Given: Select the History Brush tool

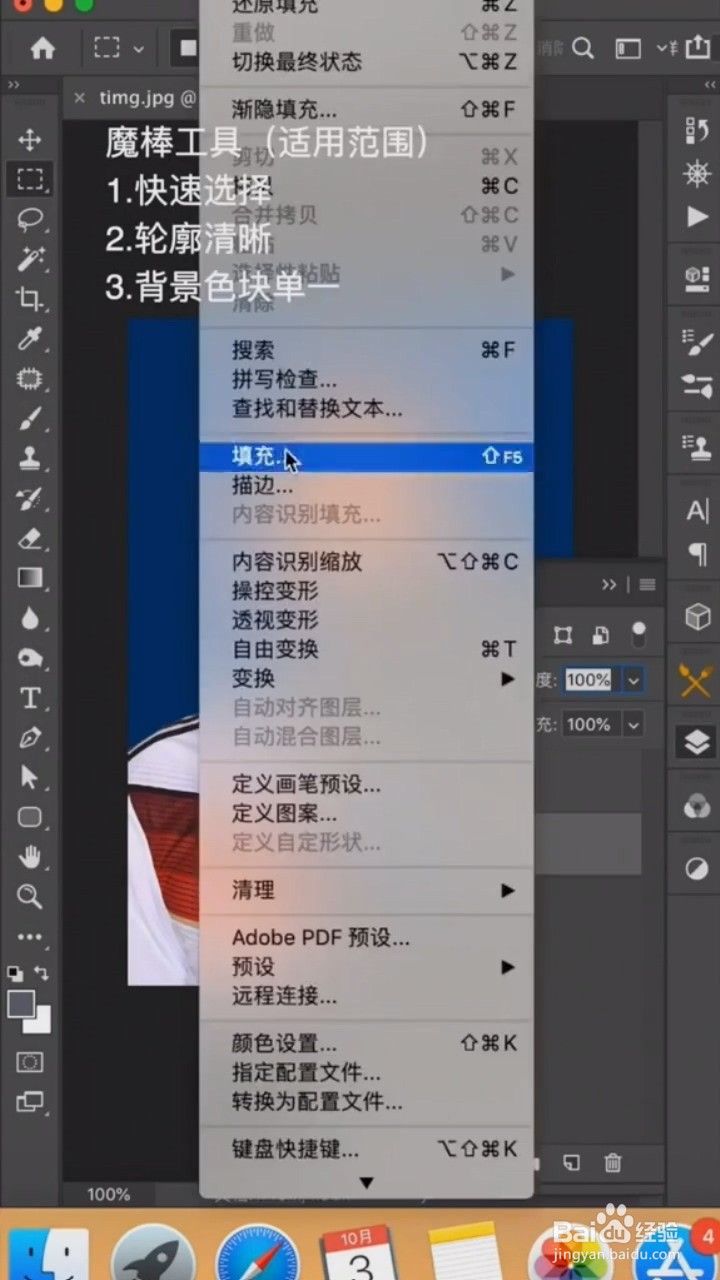Looking at the screenshot, I should coord(30,498).
